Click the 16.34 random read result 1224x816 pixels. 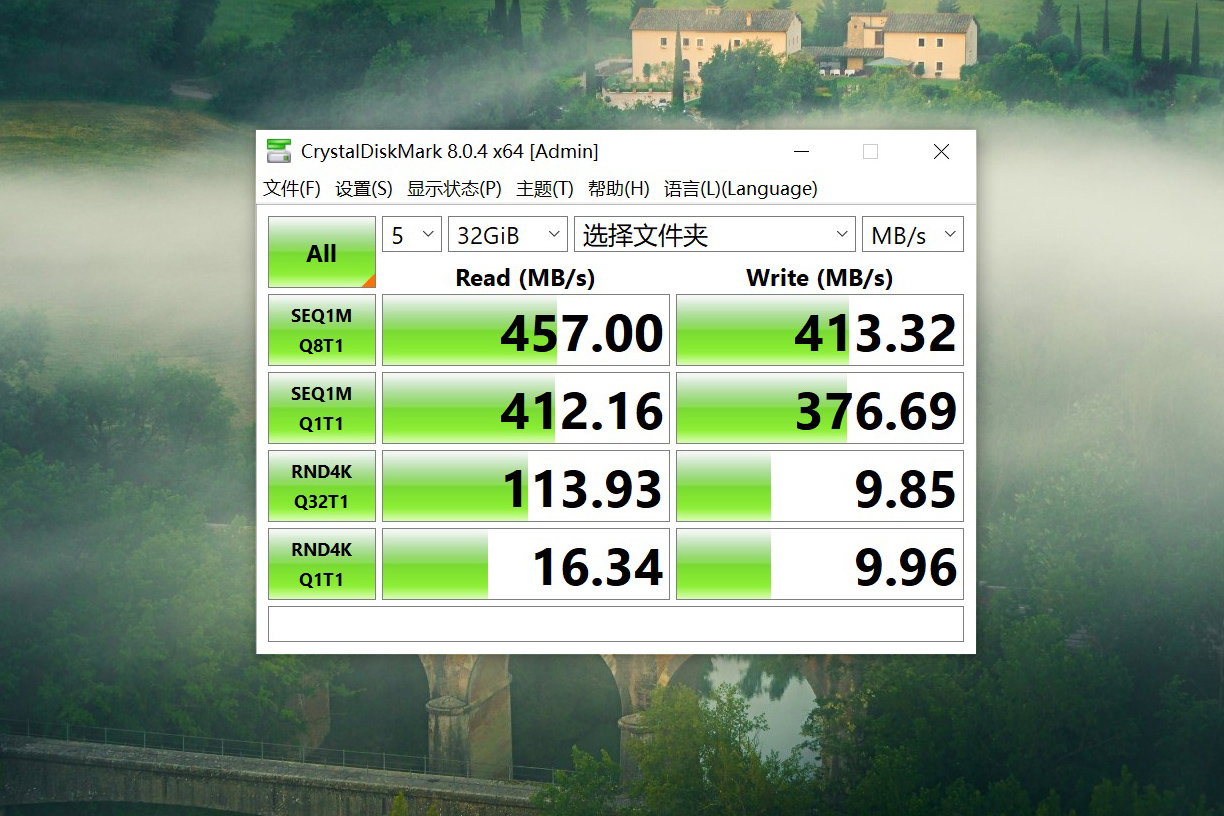click(x=526, y=564)
